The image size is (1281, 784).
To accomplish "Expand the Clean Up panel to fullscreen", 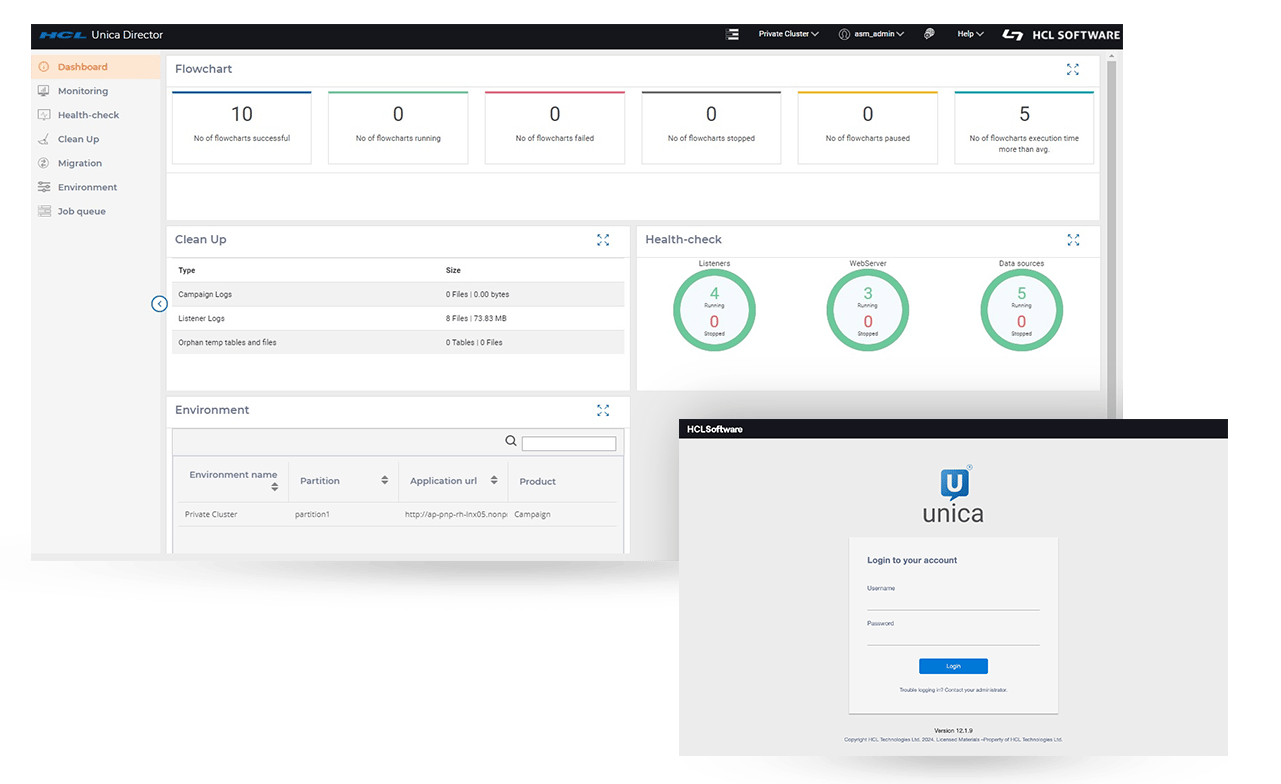I will point(603,240).
